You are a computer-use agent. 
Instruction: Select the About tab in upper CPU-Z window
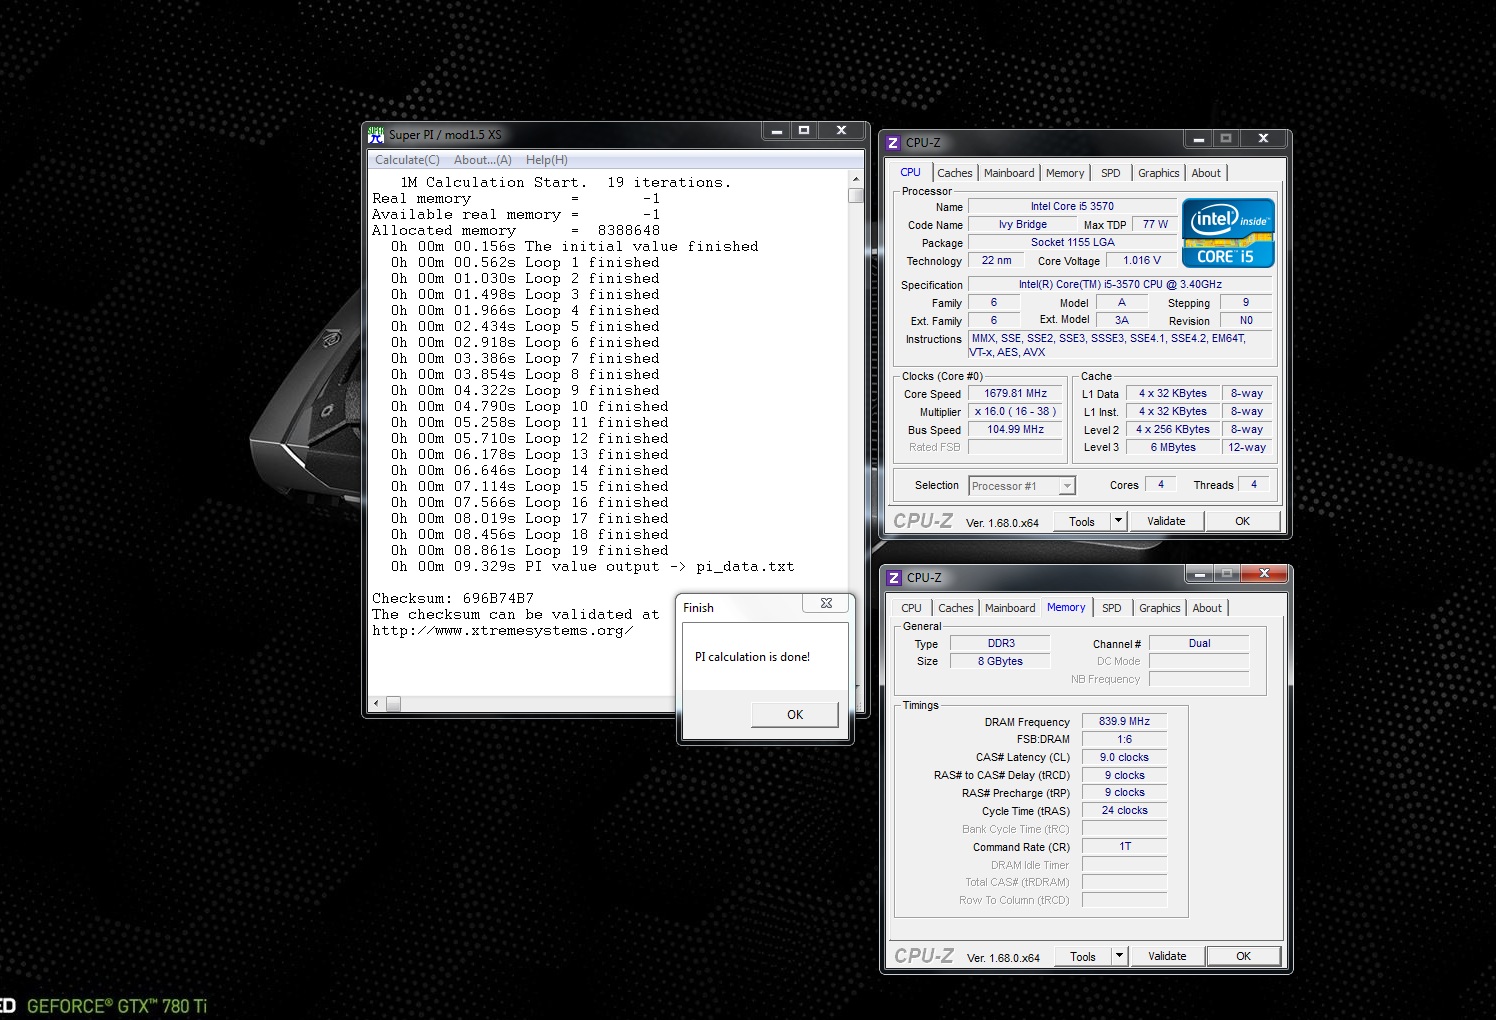pos(1206,173)
